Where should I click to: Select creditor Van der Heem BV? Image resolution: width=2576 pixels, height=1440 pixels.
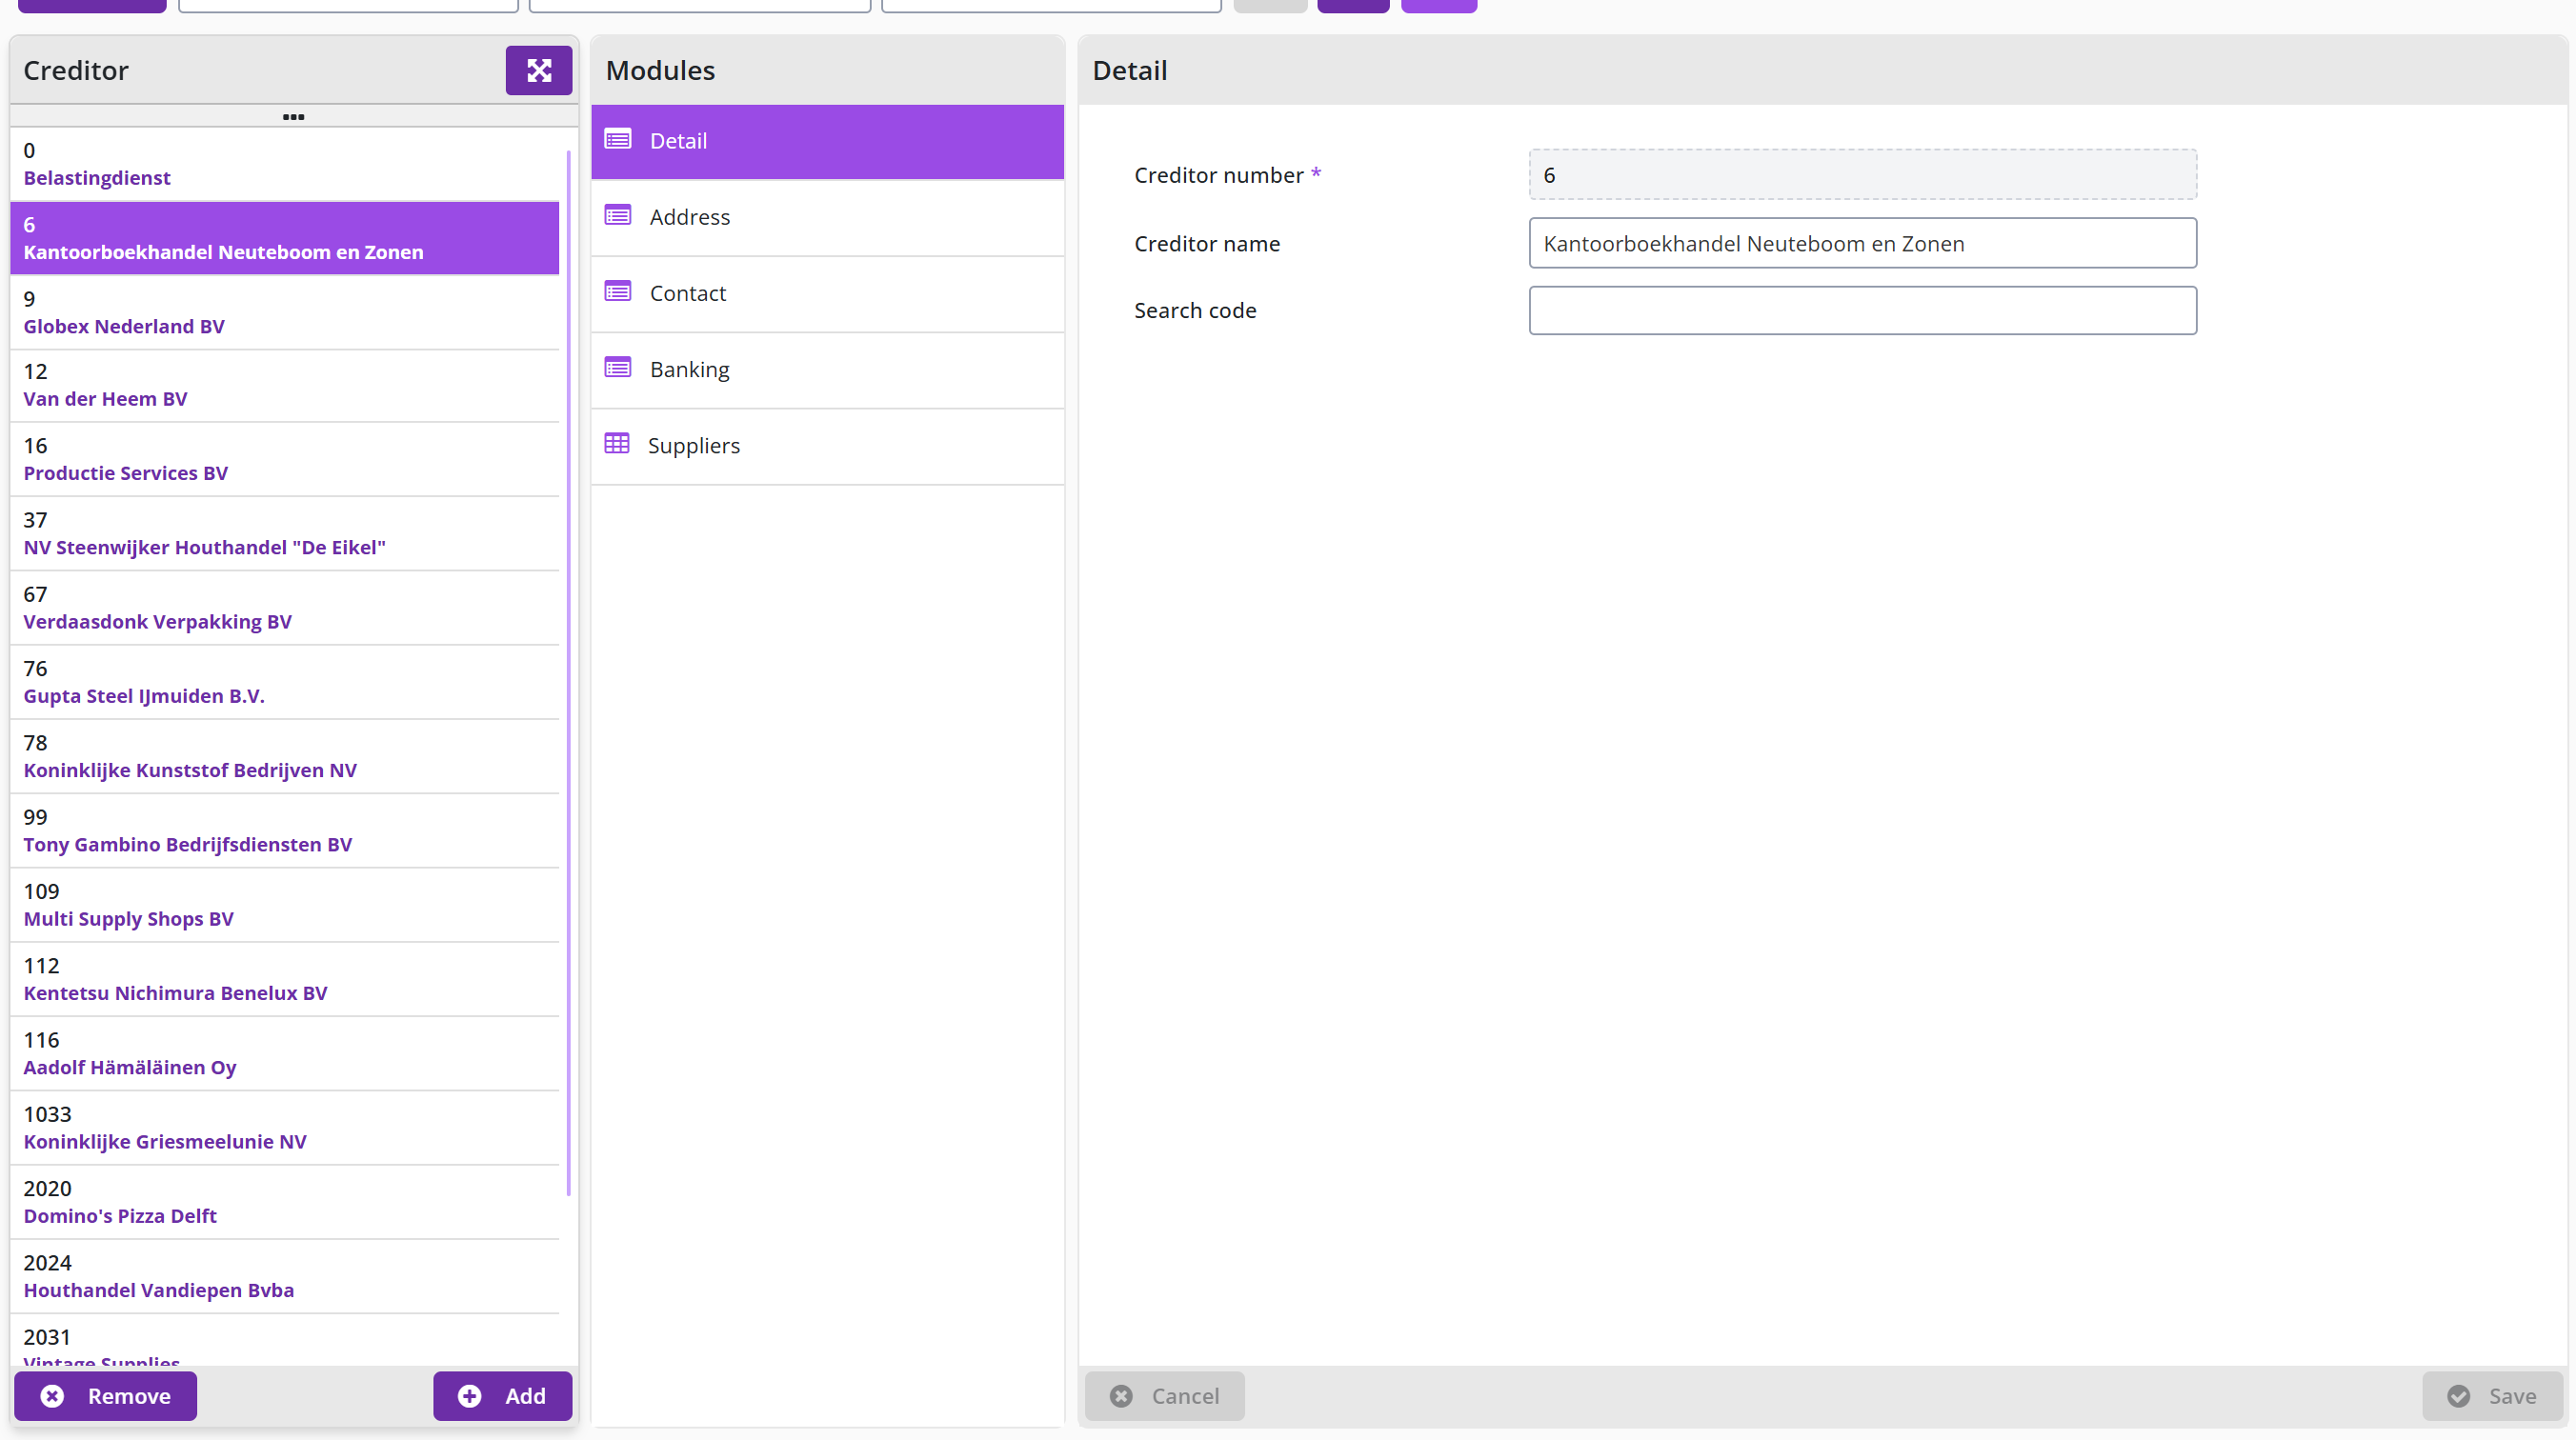[x=285, y=385]
